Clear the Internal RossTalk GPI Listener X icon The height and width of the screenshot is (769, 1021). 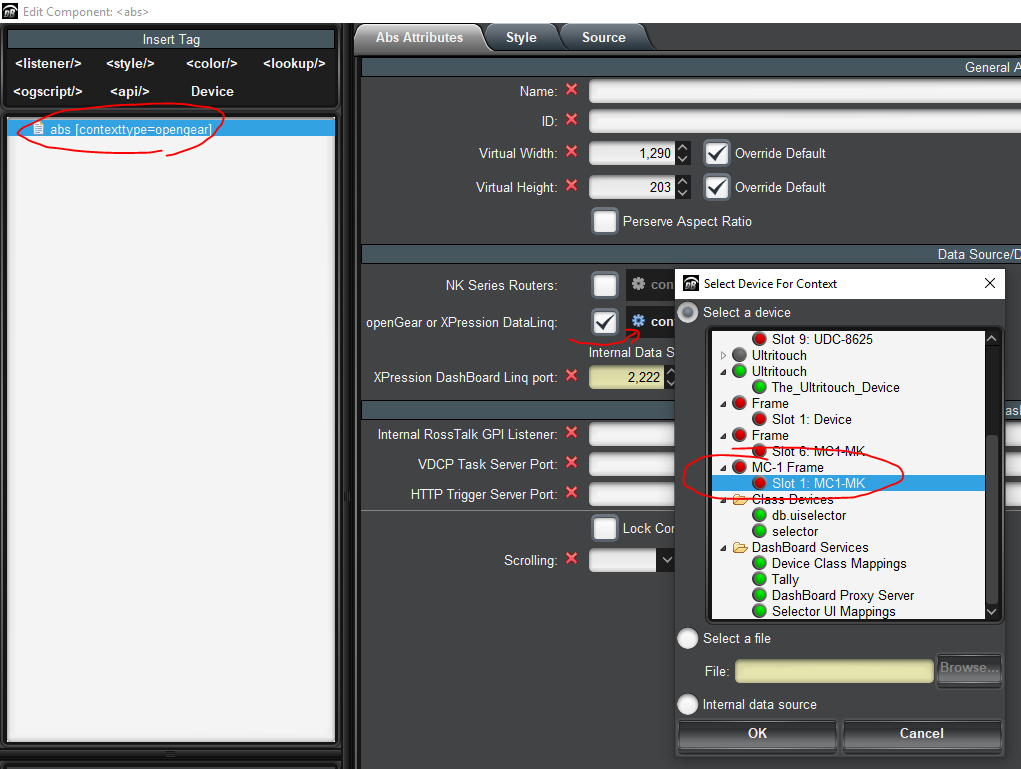[x=572, y=433]
